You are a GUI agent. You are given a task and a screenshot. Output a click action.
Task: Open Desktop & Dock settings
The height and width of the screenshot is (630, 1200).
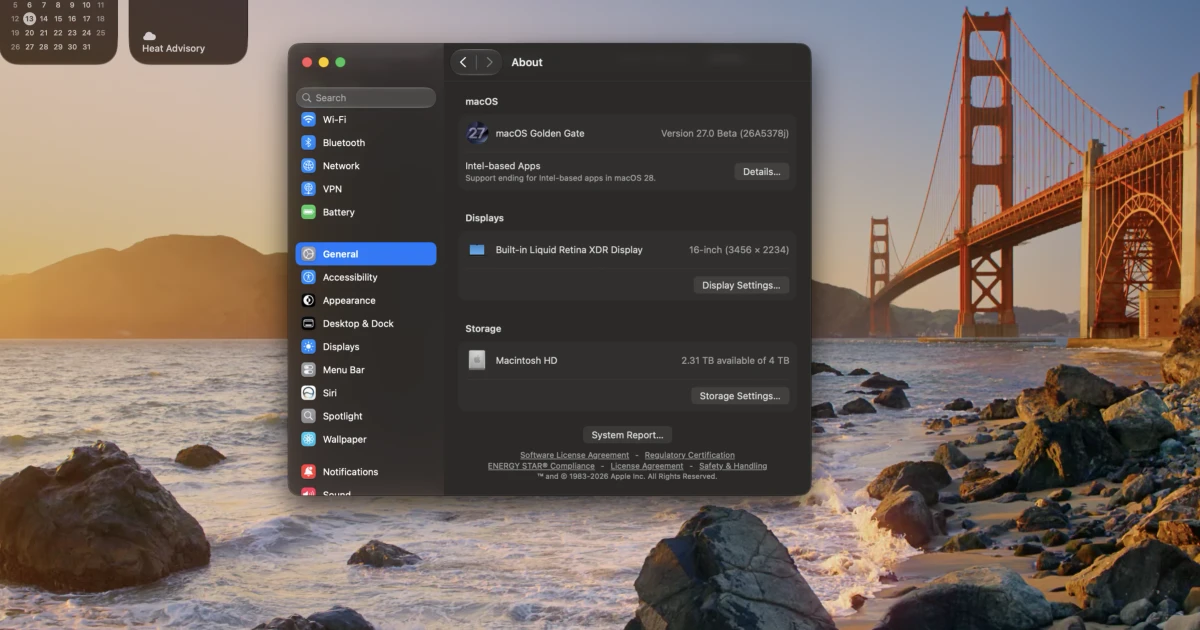point(366,323)
